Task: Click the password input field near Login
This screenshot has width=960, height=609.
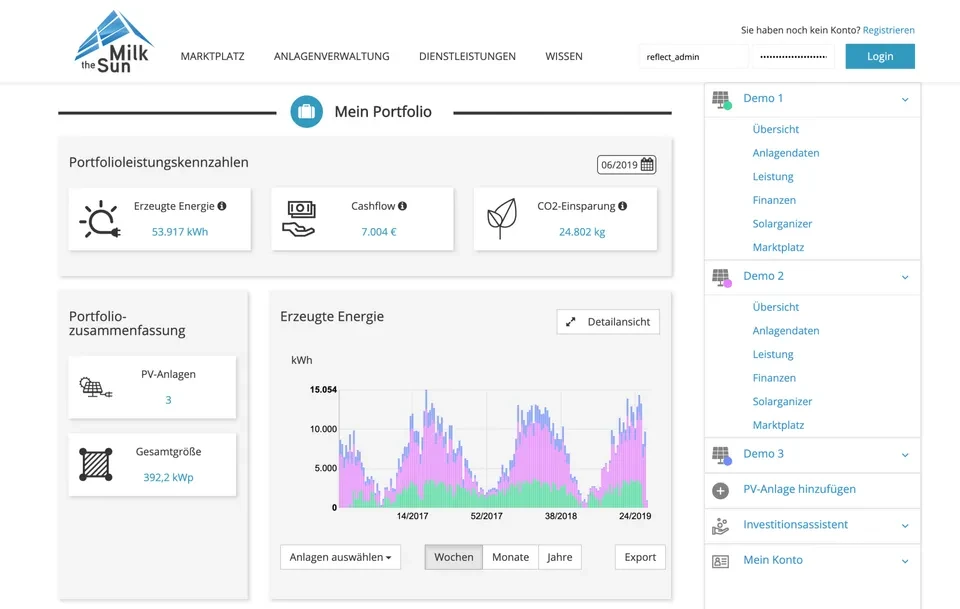Action: (x=791, y=56)
